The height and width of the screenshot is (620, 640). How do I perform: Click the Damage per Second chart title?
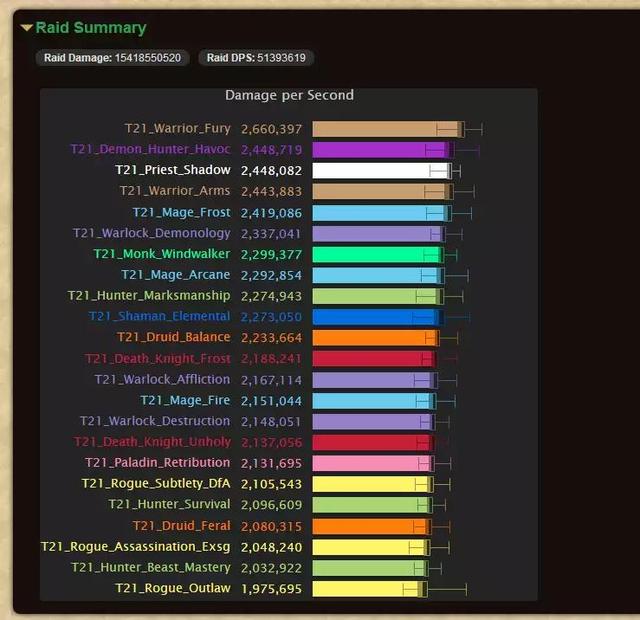[x=289, y=95]
